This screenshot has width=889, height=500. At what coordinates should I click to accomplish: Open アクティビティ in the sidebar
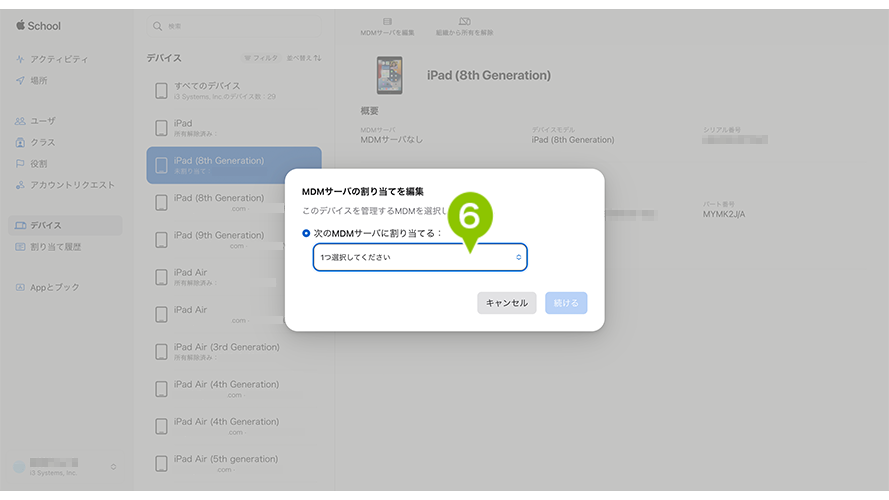59,59
